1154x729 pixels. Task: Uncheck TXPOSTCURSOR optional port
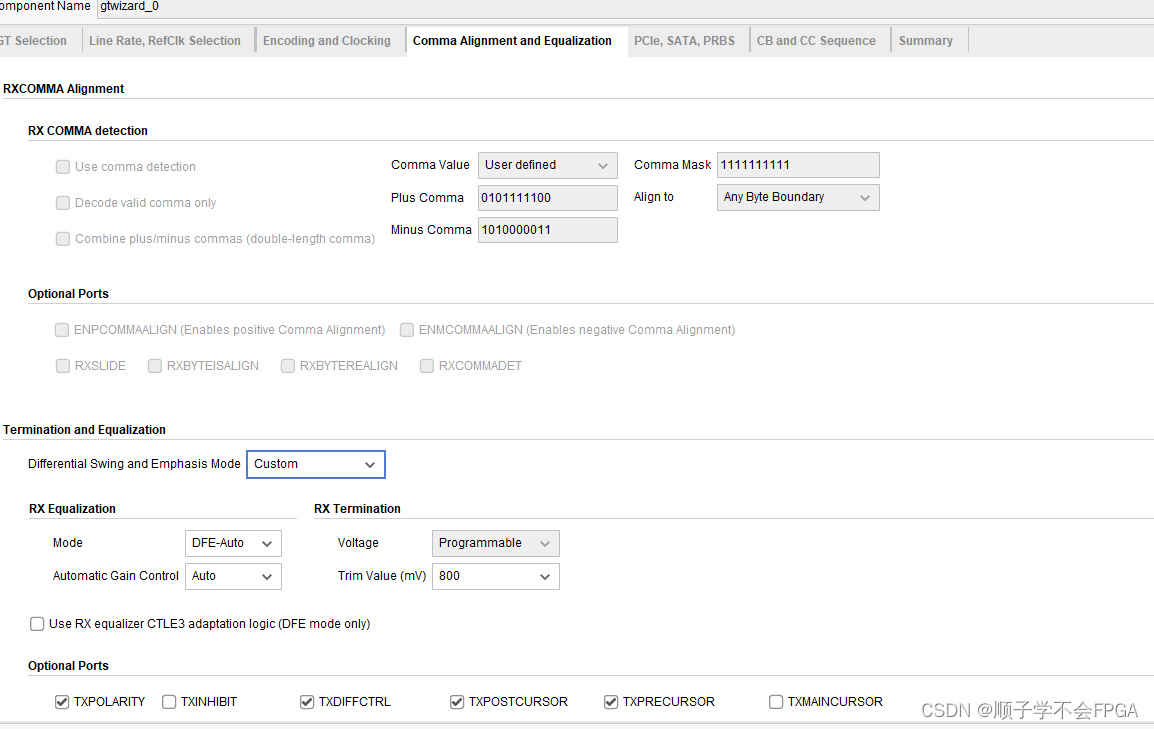coord(457,703)
